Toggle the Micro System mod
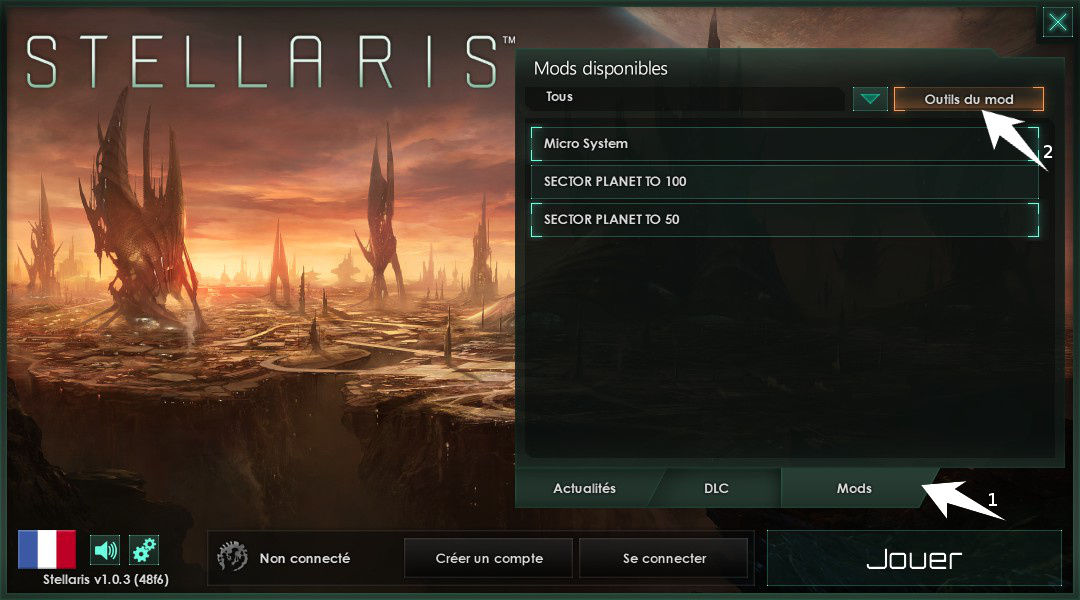Image resolution: width=1080 pixels, height=600 pixels. pos(785,143)
